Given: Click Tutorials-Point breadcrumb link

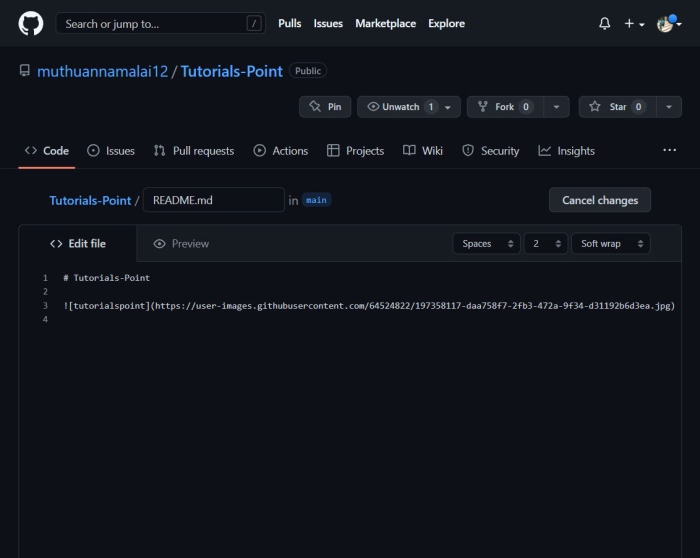Looking at the screenshot, I should (x=90, y=200).
